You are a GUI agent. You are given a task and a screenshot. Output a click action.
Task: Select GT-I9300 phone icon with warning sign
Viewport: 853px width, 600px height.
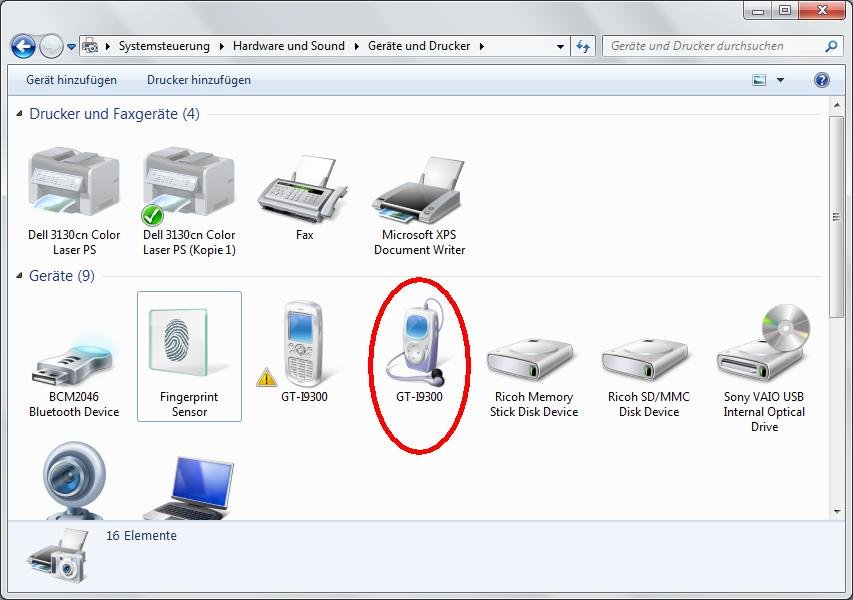click(x=304, y=351)
